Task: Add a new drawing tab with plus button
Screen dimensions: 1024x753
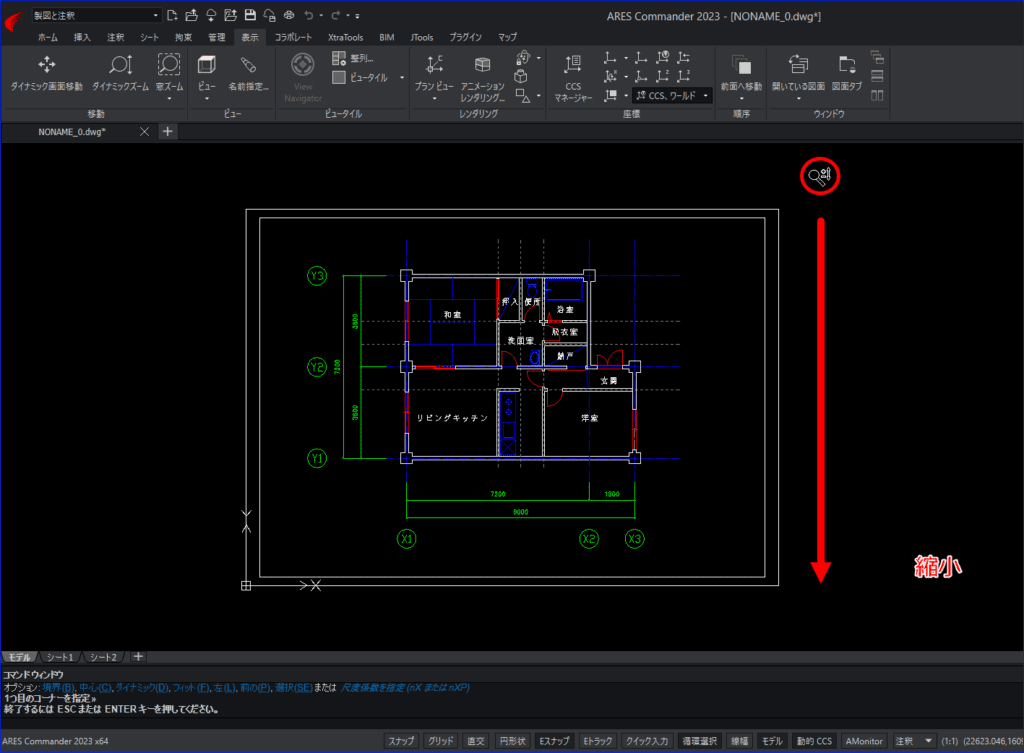Action: (168, 131)
